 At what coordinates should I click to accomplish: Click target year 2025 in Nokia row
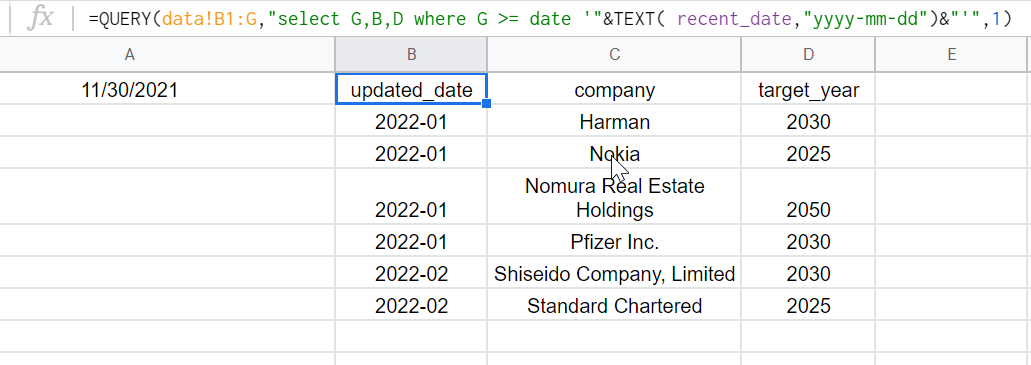tap(808, 153)
